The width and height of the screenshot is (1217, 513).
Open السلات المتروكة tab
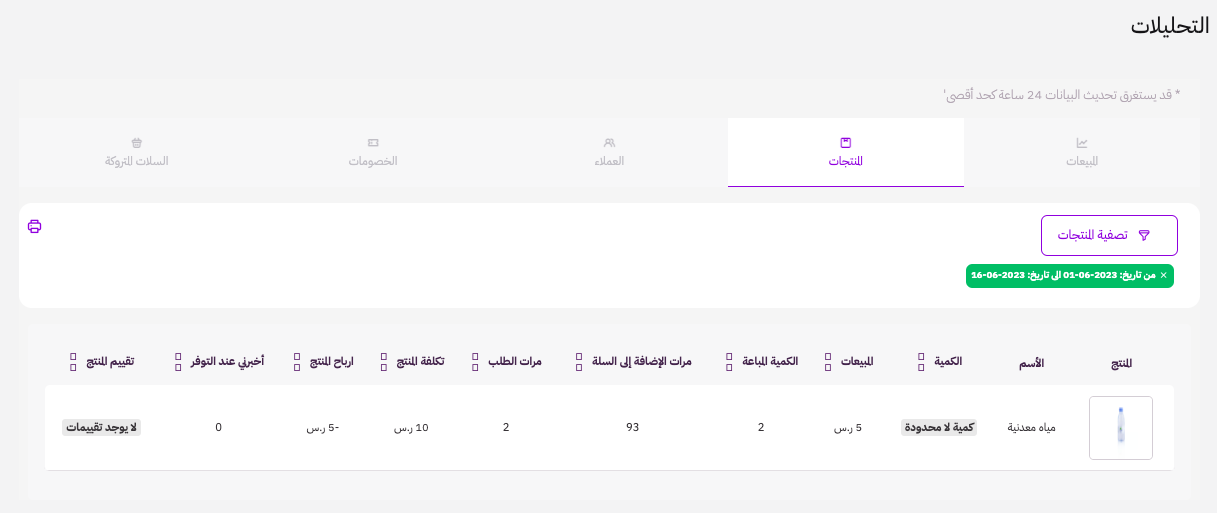(x=137, y=152)
